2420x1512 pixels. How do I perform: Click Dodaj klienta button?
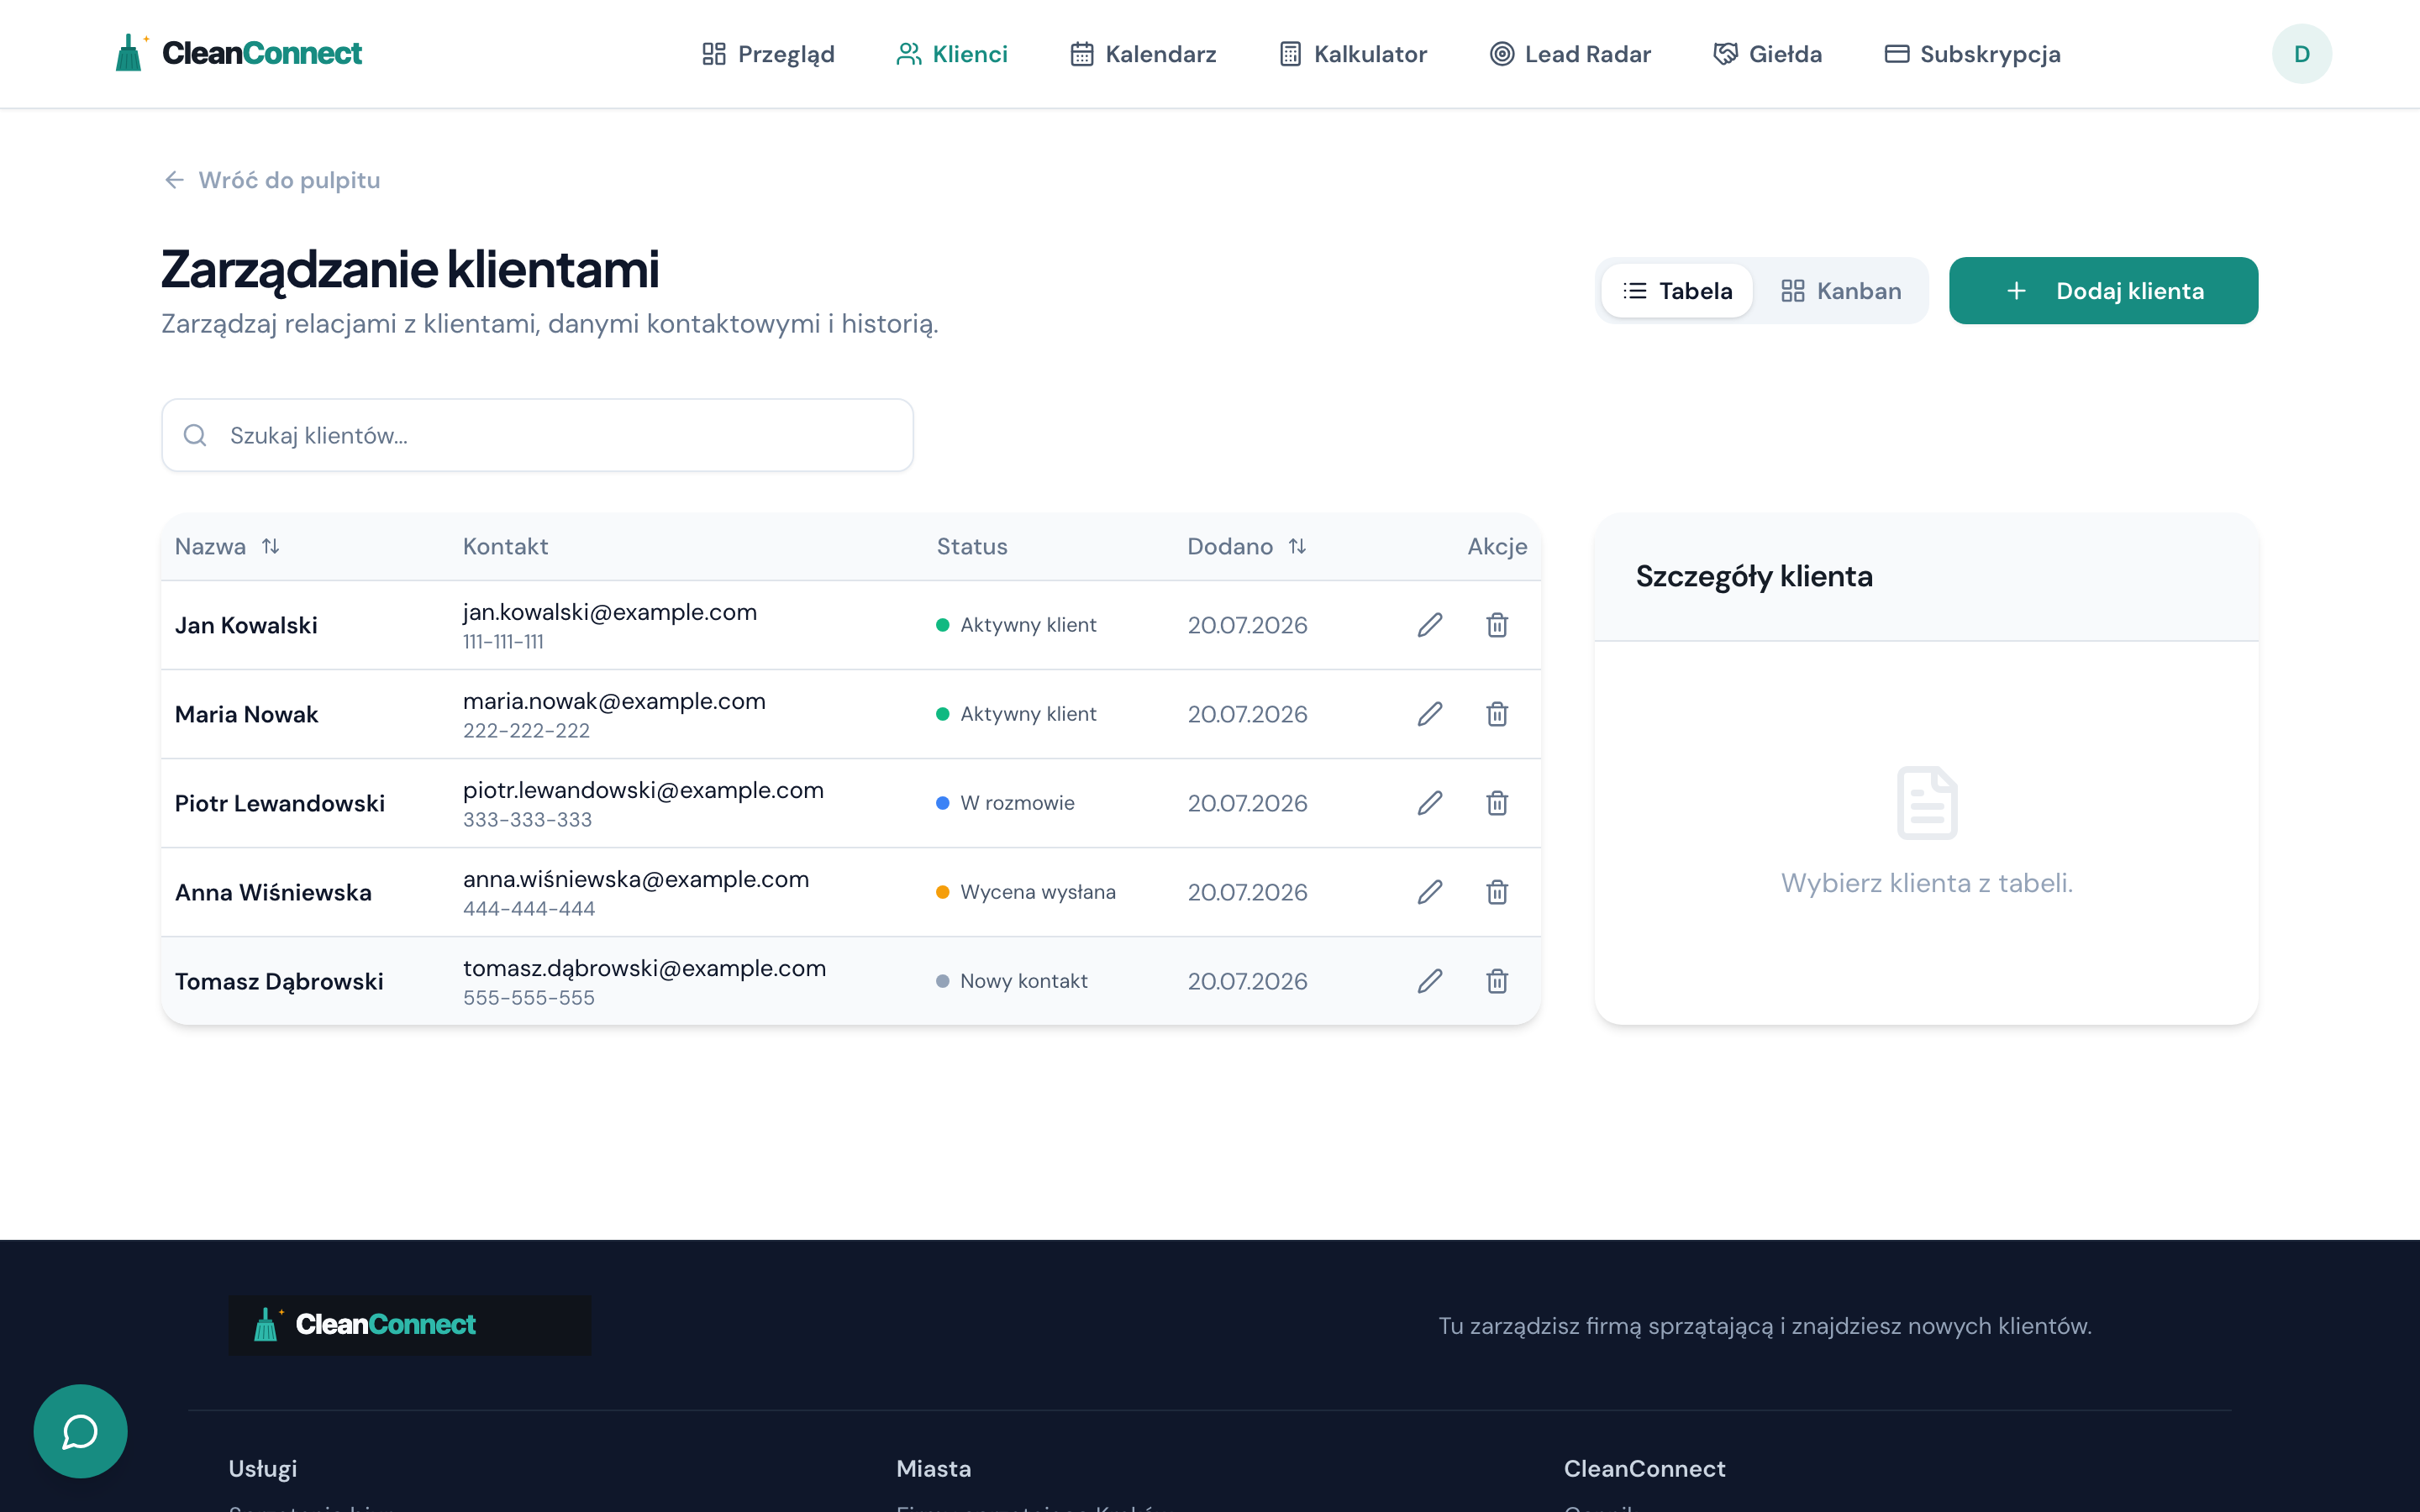coord(2103,291)
